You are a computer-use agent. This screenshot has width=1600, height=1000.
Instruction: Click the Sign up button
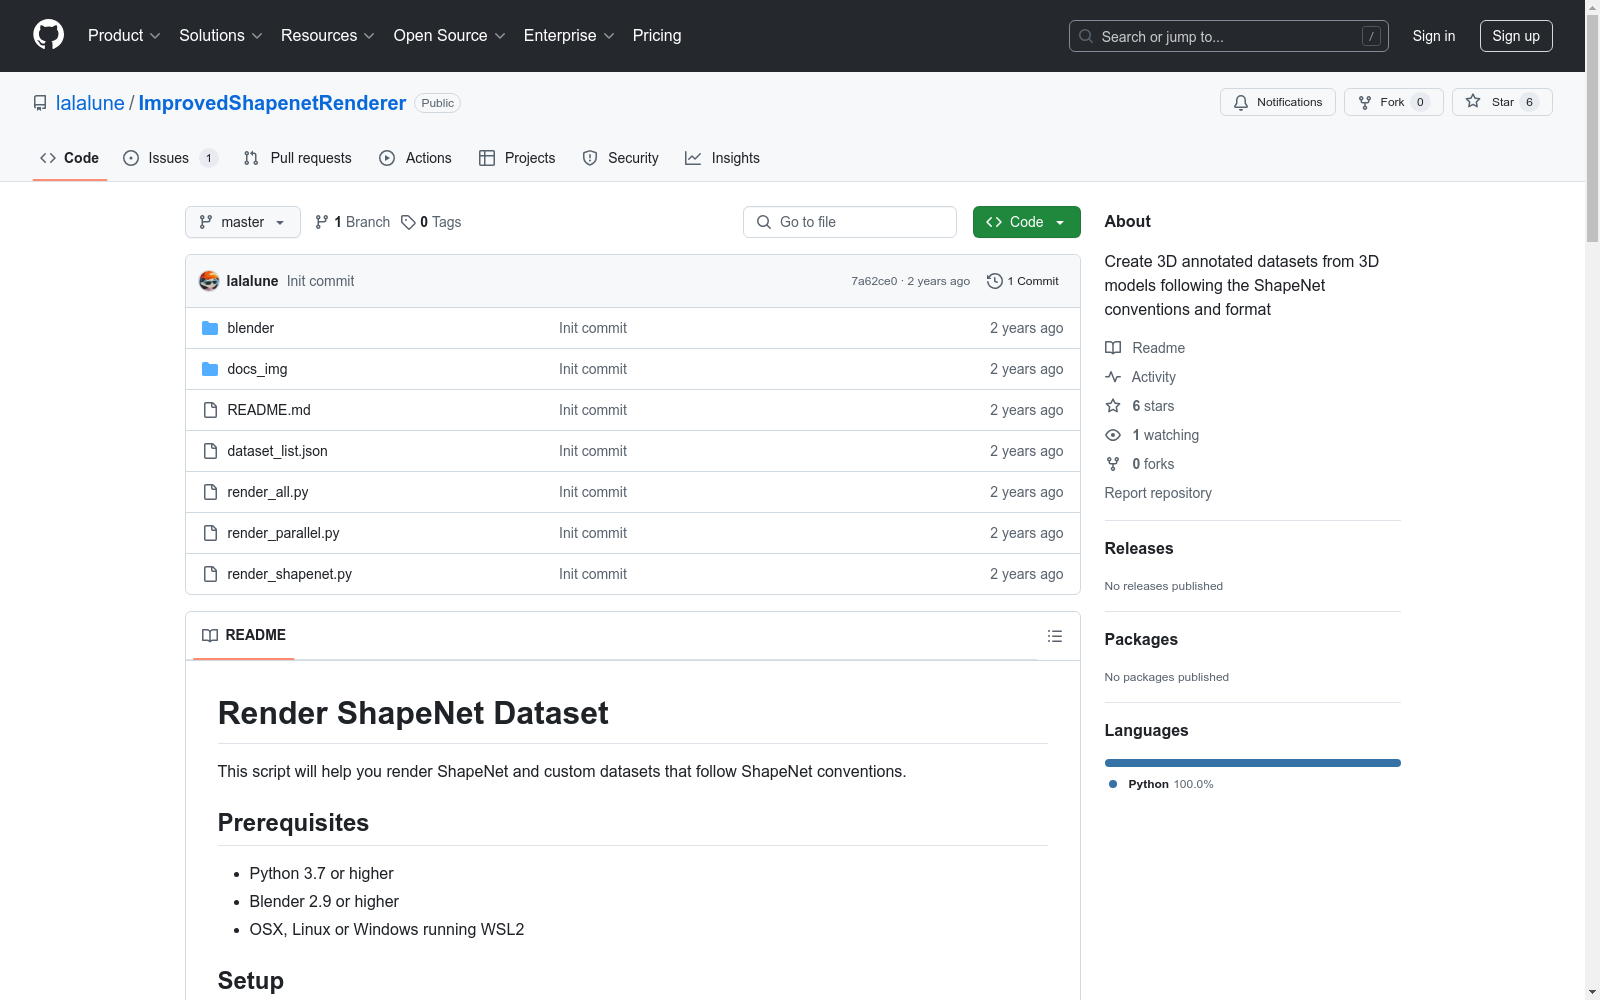tap(1515, 36)
